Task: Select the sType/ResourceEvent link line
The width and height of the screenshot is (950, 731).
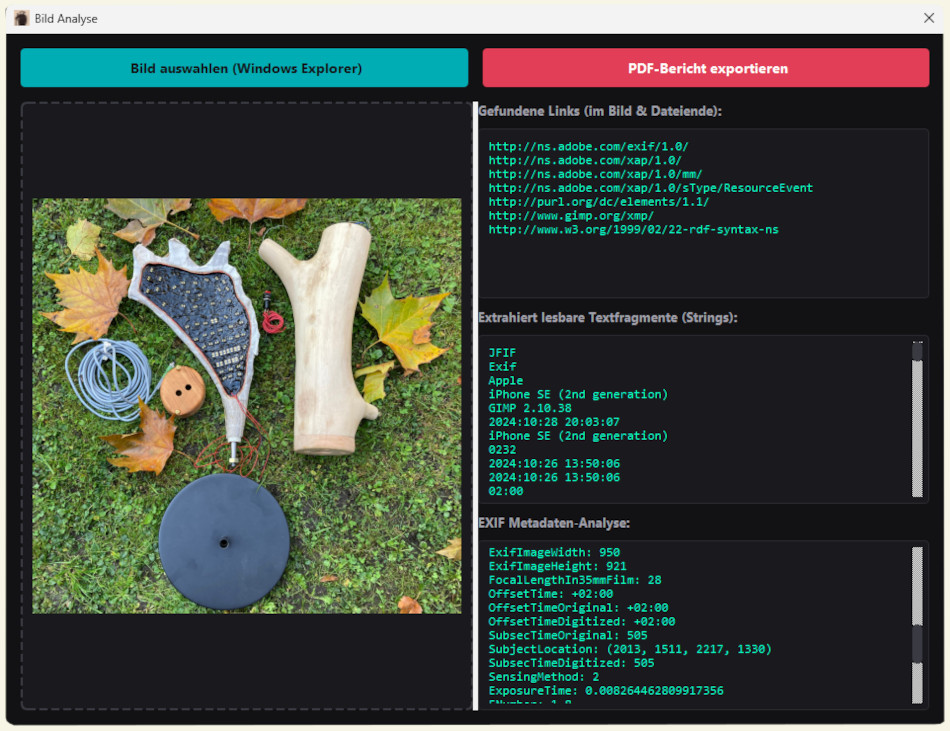Action: (x=651, y=188)
